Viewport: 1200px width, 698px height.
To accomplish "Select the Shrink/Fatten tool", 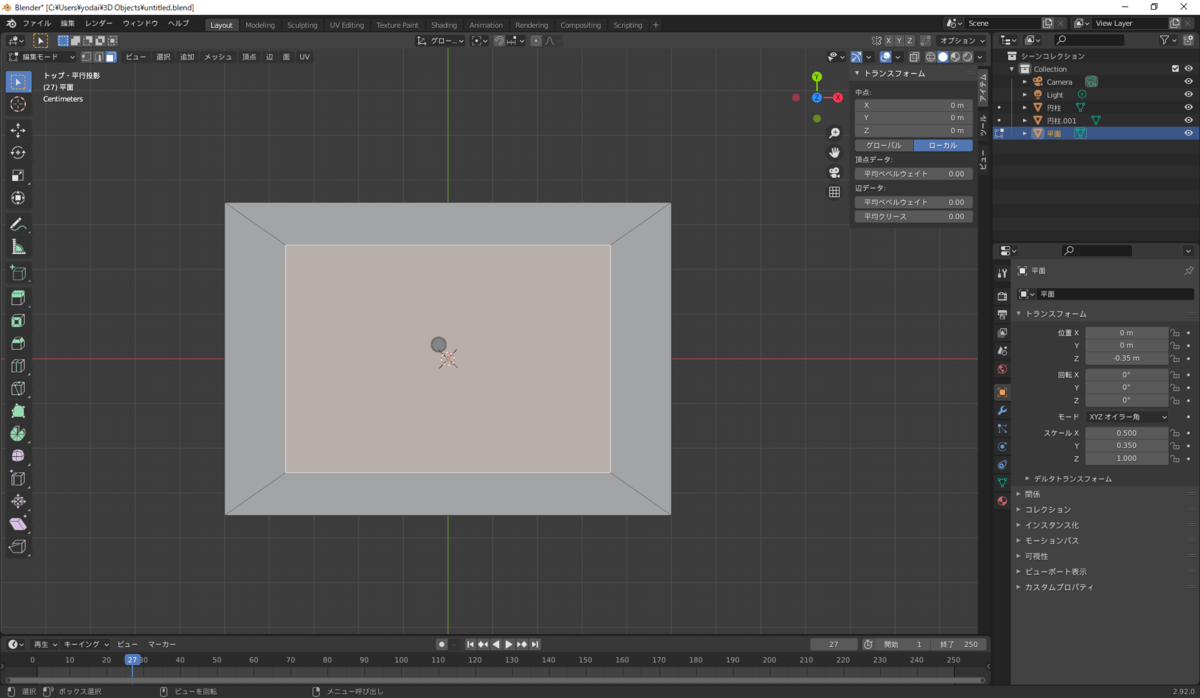I will click(18, 501).
